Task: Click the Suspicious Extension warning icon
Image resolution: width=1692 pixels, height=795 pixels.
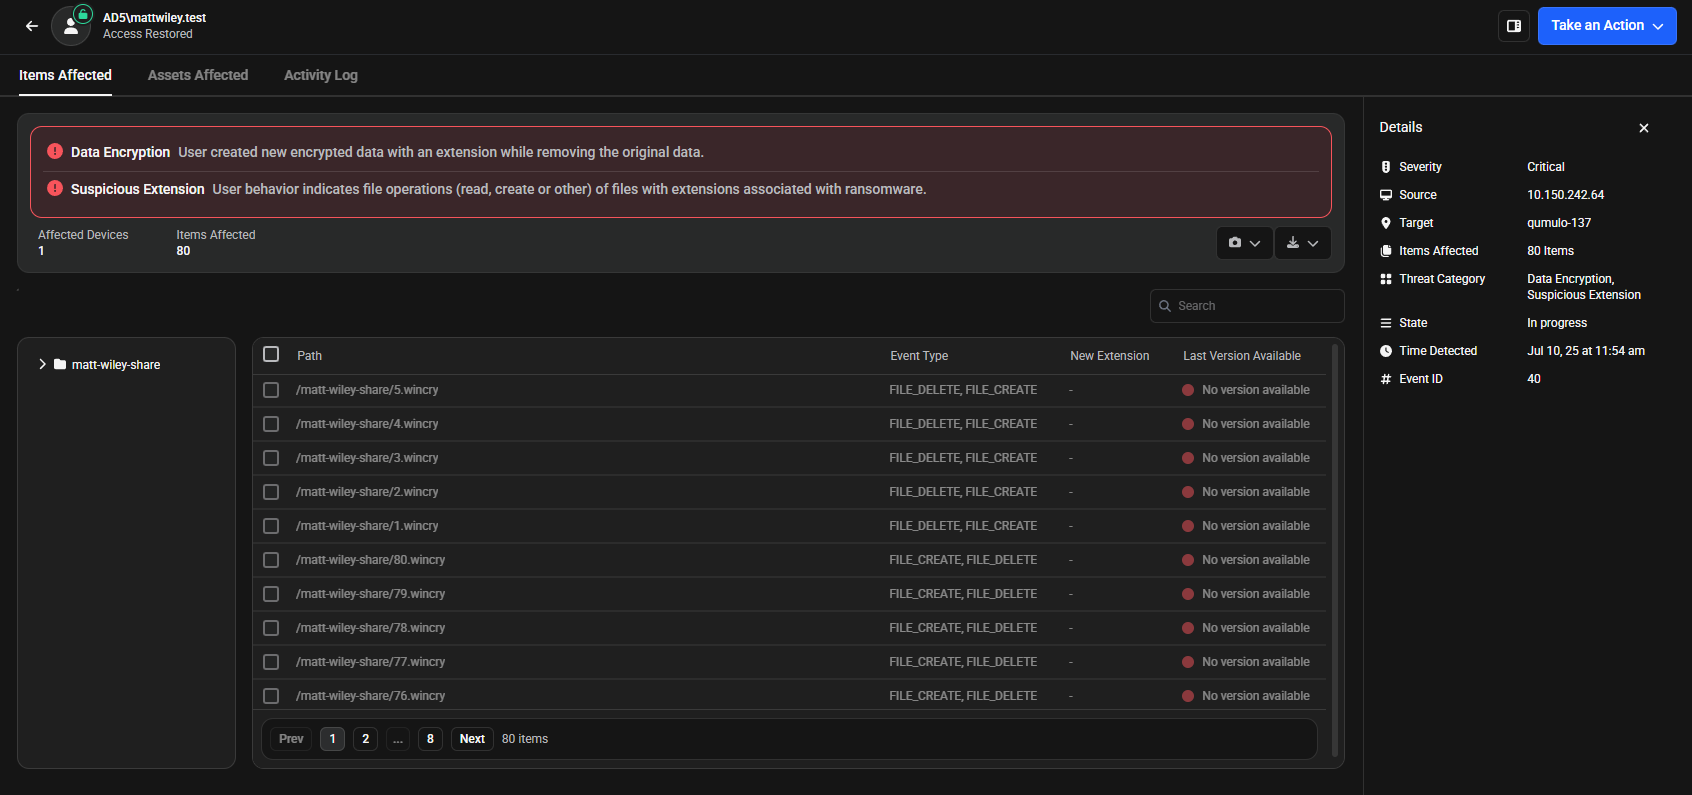Action: [55, 189]
